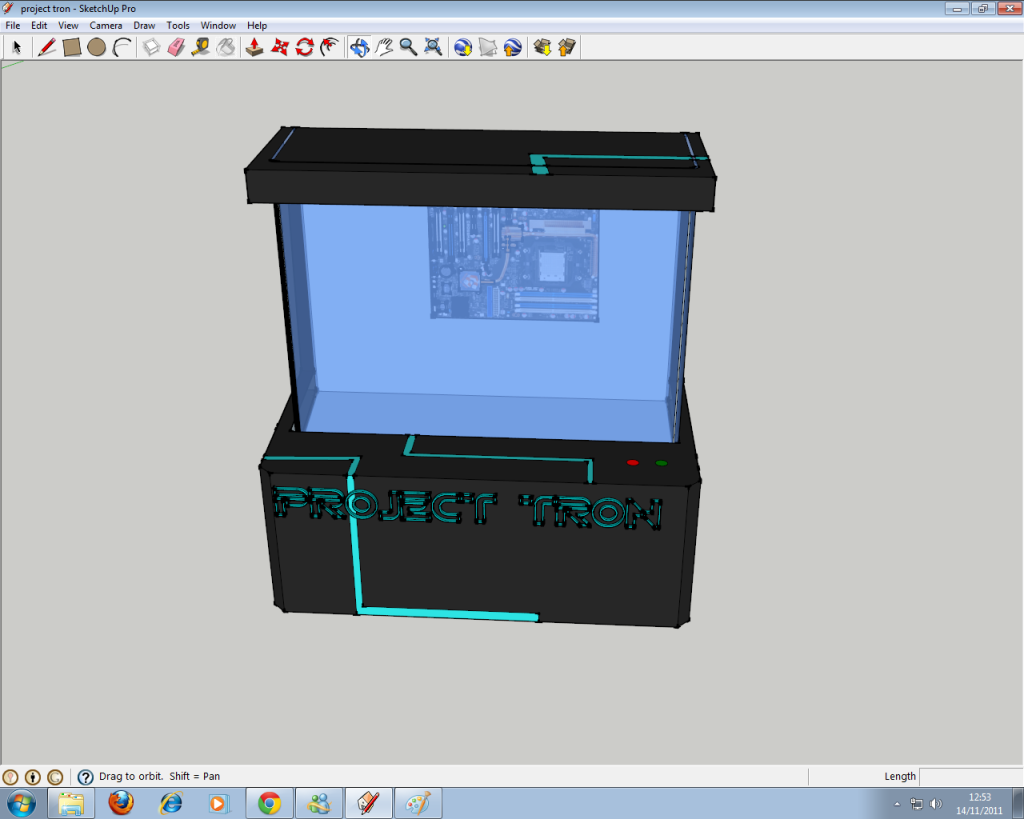1024x819 pixels.
Task: Open the Camera menu
Action: [x=105, y=25]
